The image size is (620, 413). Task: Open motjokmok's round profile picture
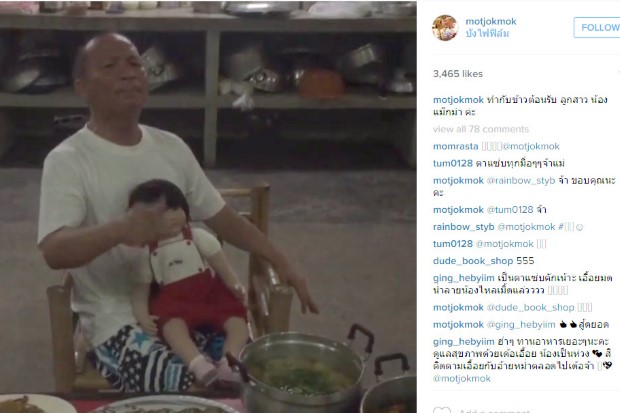[x=445, y=28]
